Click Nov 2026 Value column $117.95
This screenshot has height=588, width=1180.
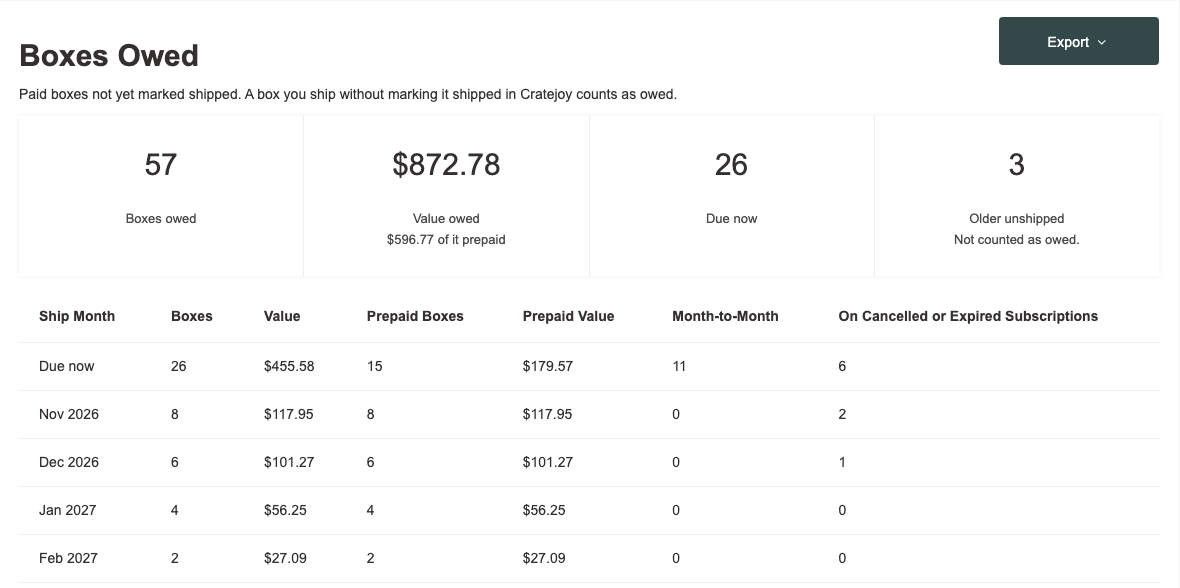tap(289, 415)
